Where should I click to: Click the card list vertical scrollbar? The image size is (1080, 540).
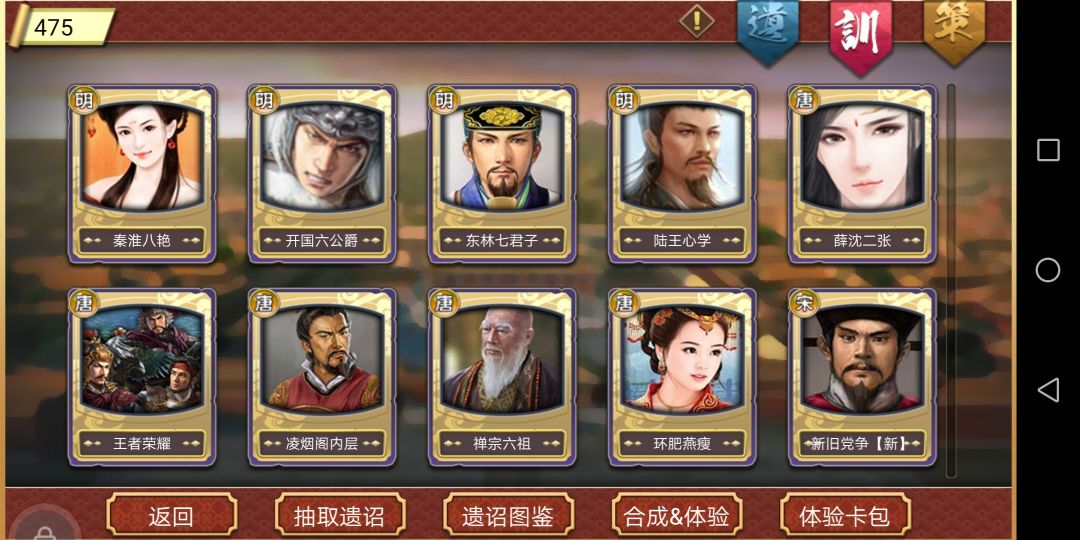pos(951,280)
